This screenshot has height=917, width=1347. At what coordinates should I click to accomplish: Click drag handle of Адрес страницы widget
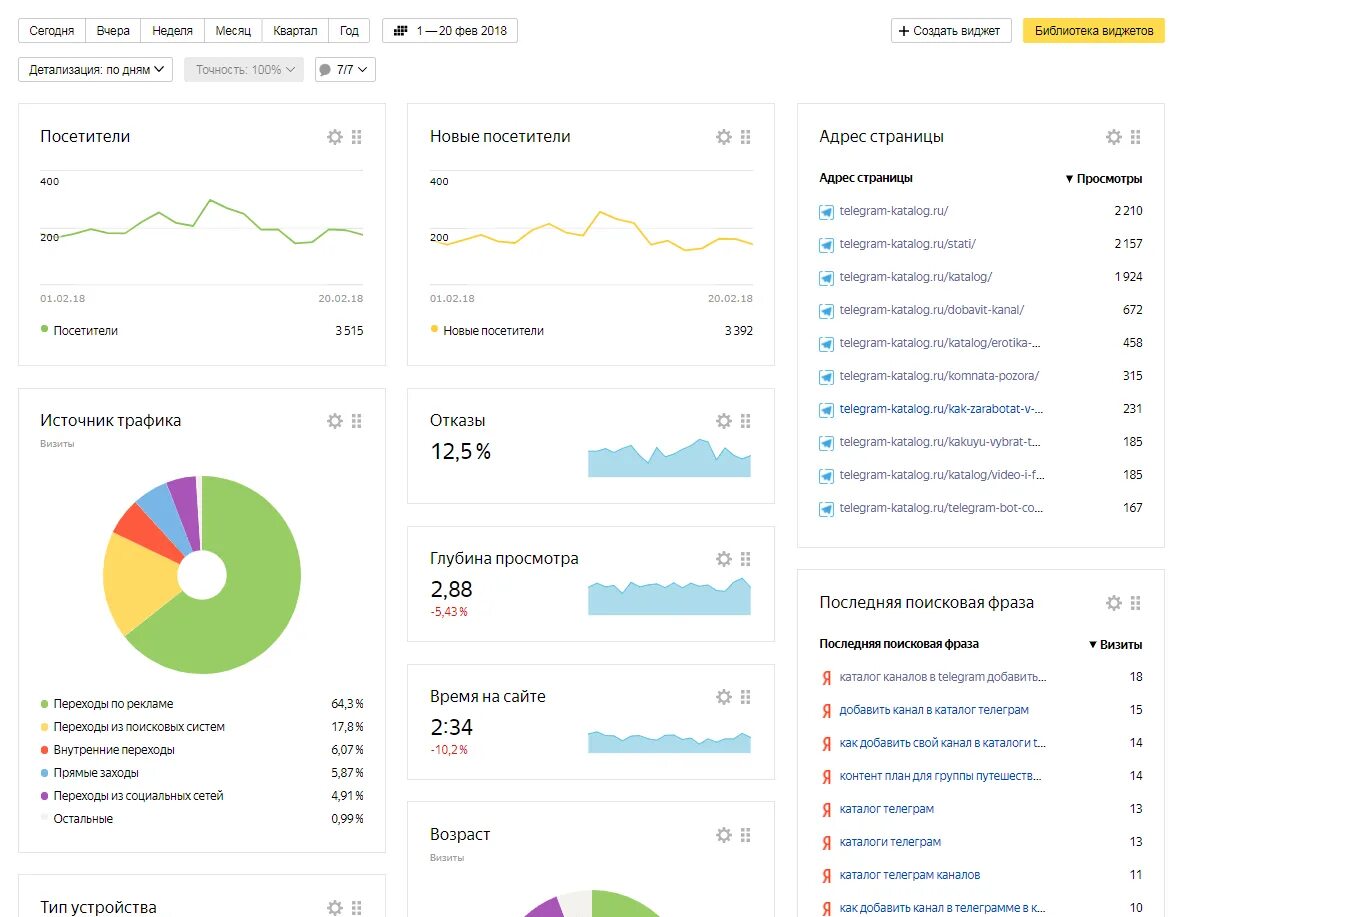[x=1136, y=137]
